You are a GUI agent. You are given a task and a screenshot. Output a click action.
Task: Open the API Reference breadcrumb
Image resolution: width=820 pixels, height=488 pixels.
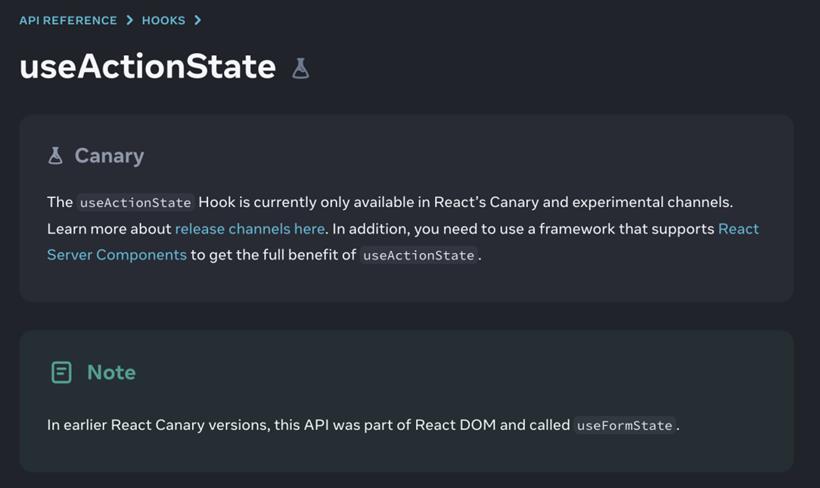click(68, 20)
